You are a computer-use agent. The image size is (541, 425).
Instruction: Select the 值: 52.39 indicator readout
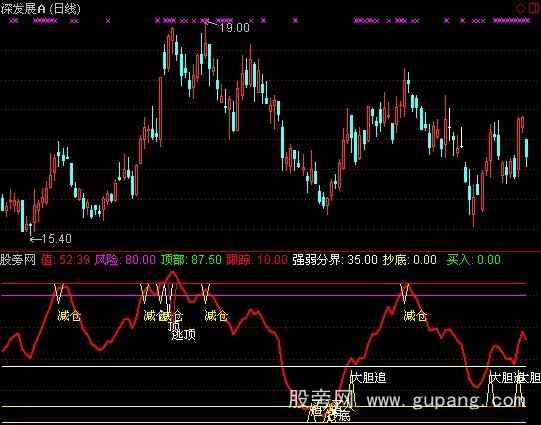point(66,259)
